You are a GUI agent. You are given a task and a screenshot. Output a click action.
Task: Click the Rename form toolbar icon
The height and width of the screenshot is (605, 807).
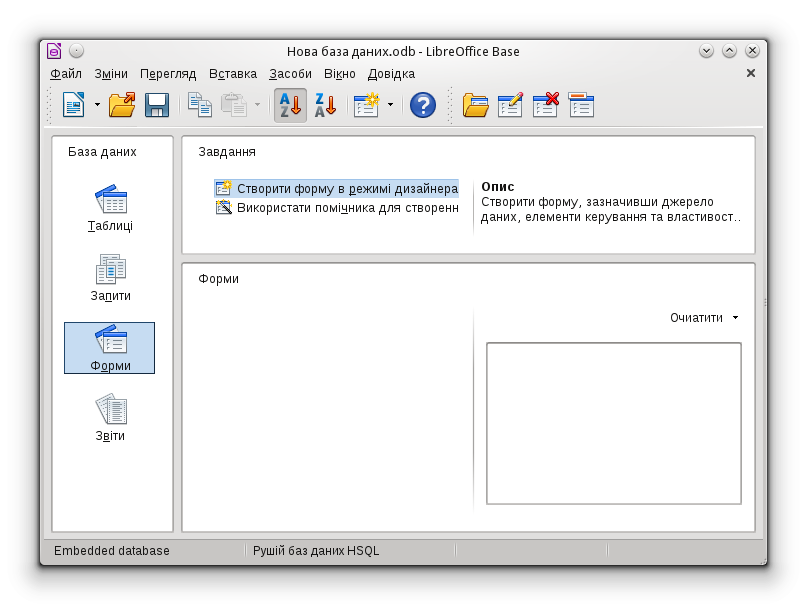(581, 105)
